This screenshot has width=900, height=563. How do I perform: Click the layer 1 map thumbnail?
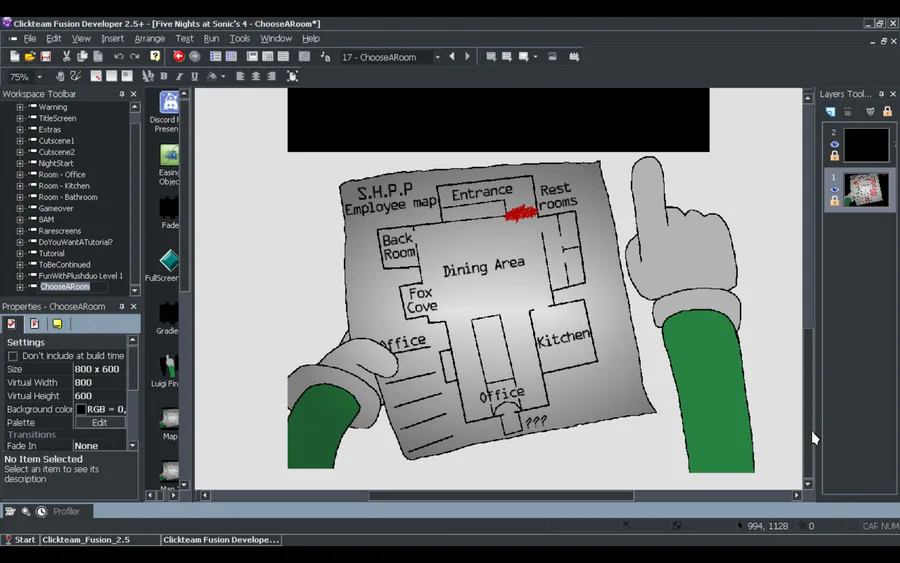point(866,190)
